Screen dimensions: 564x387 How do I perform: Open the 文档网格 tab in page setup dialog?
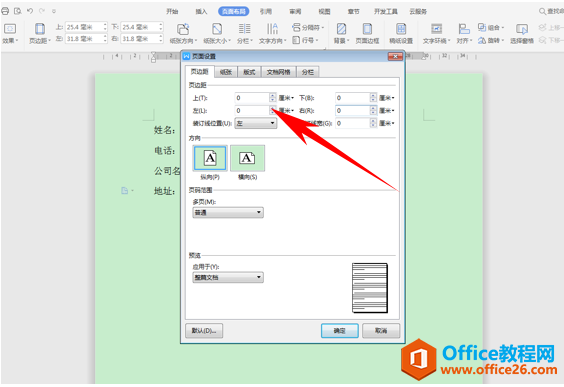tap(278, 72)
